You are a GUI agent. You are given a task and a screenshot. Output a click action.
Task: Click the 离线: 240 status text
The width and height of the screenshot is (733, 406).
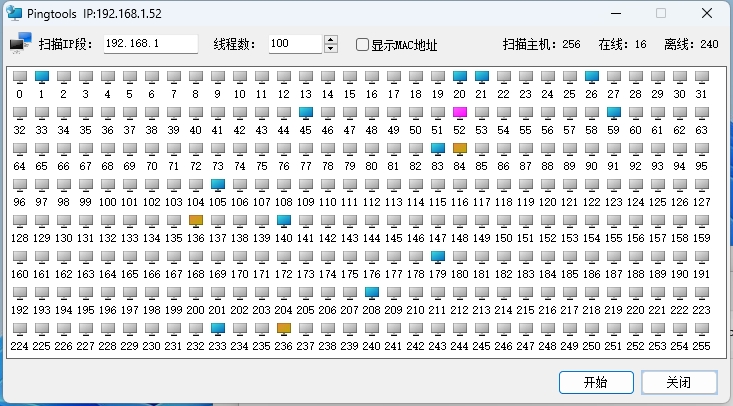(691, 44)
